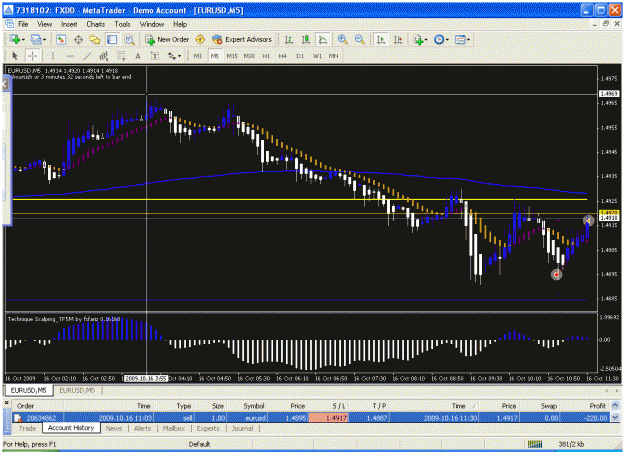Select the Horizontal Line drawing tool
The height and width of the screenshot is (452, 625).
[x=70, y=56]
